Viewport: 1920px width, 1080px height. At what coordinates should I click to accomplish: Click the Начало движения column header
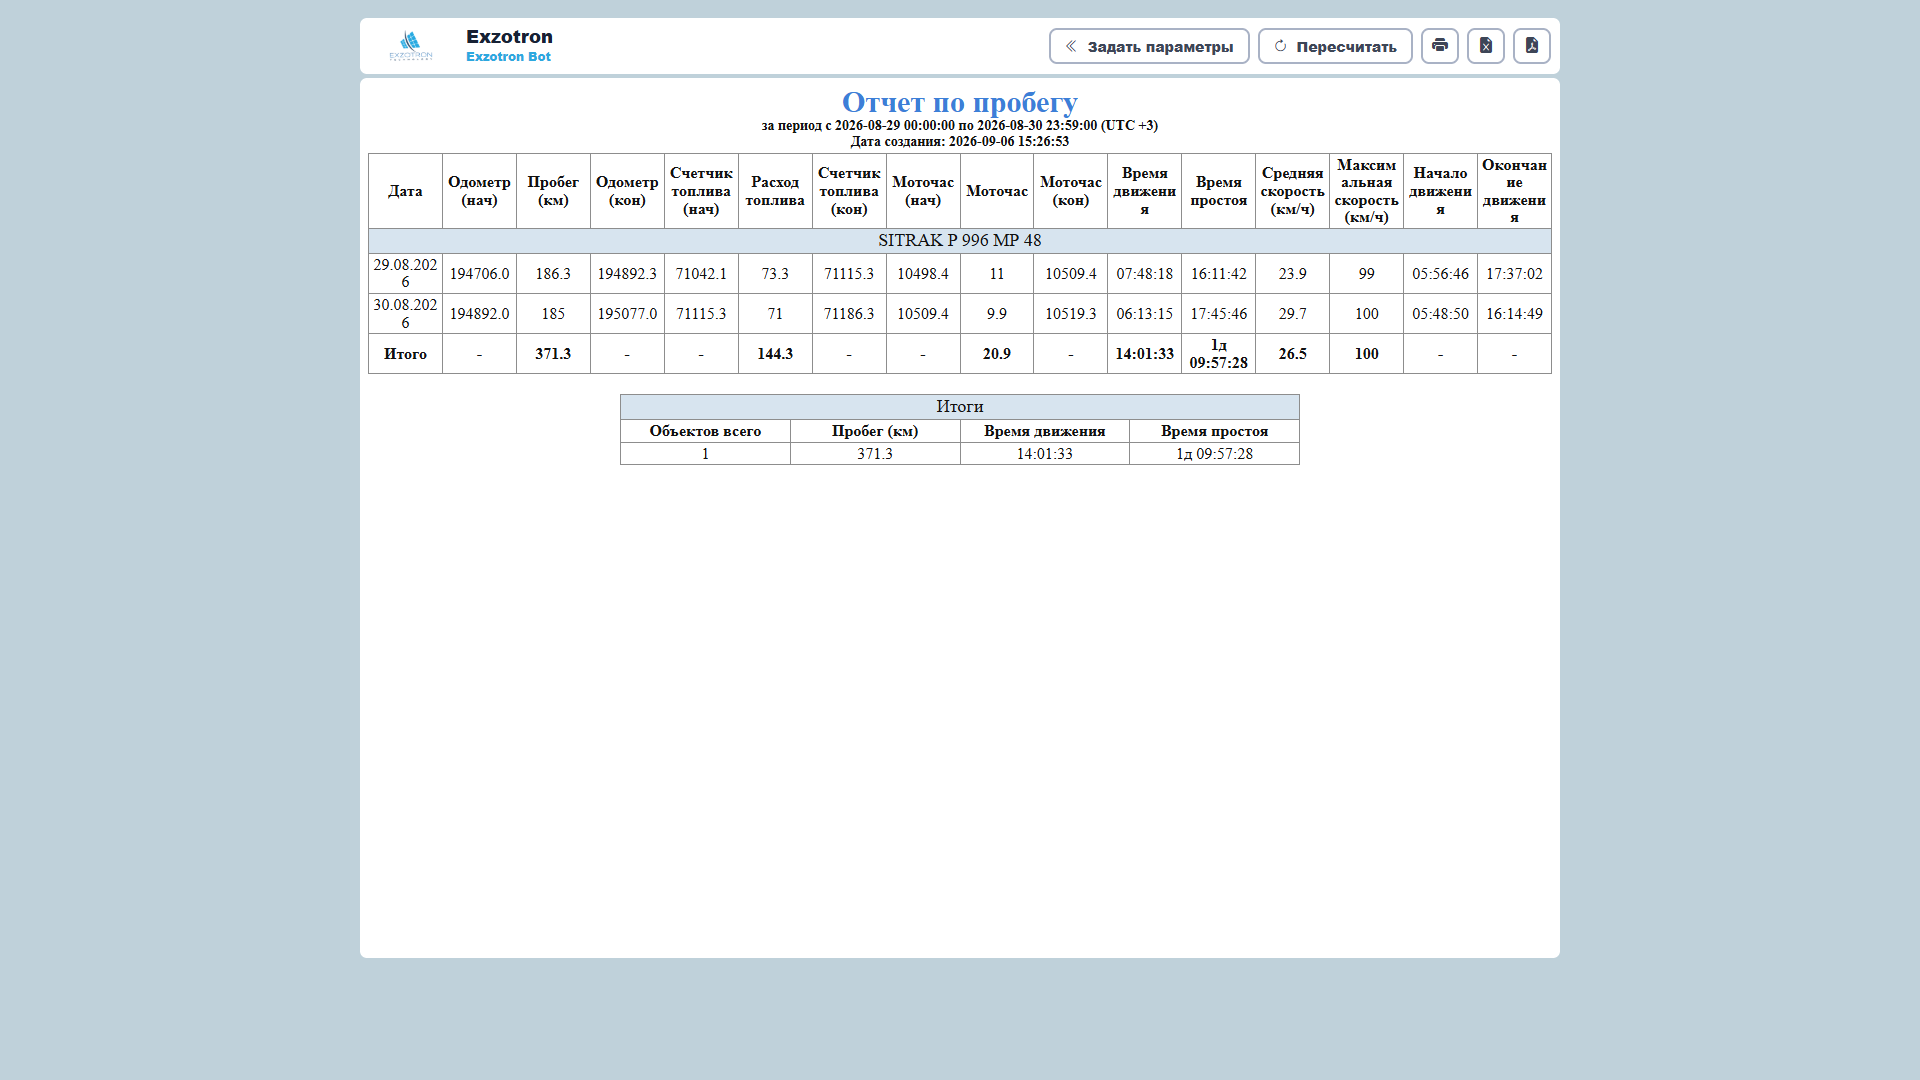point(1440,191)
